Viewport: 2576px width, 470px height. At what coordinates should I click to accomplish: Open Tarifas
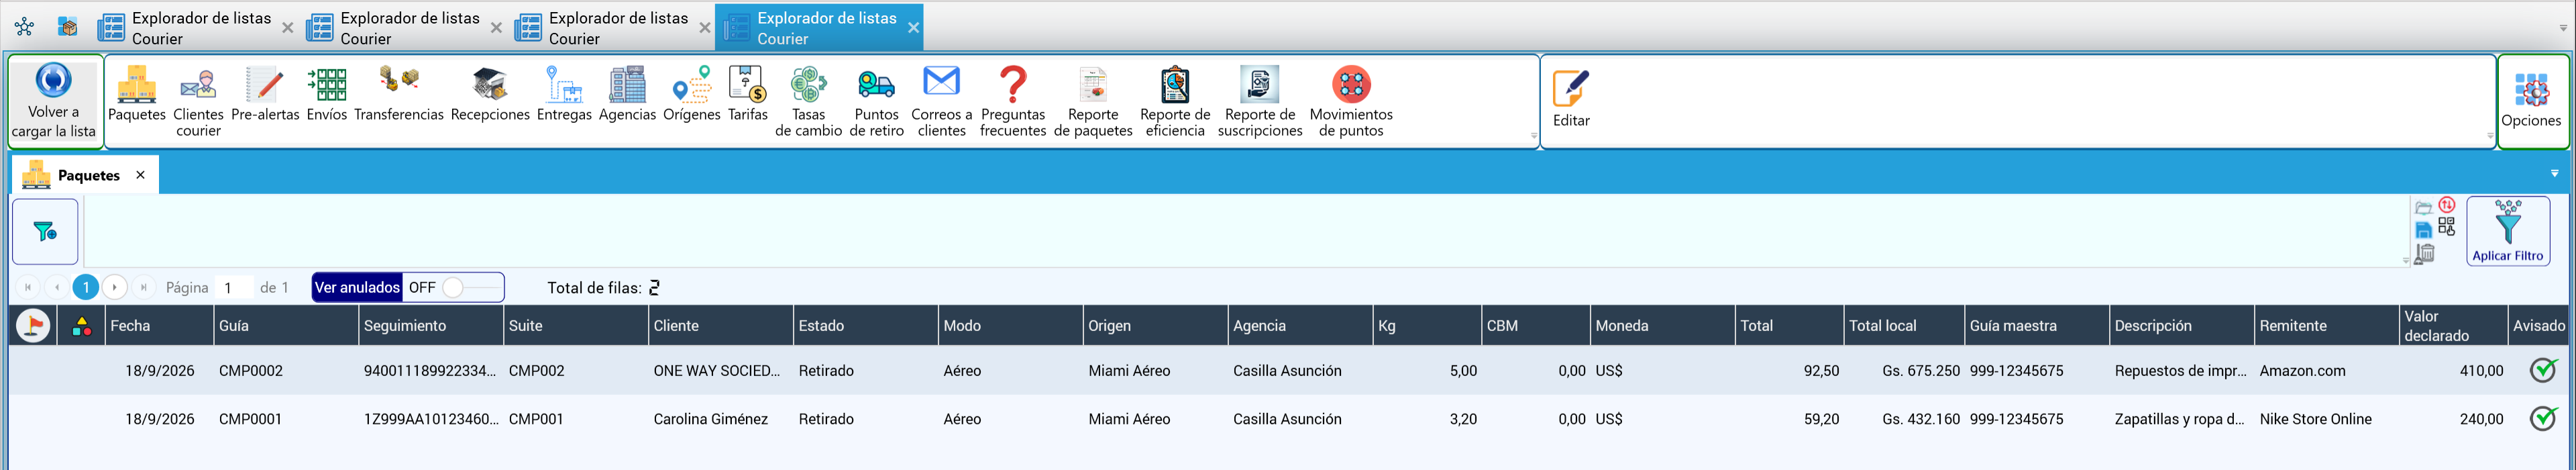click(x=748, y=95)
